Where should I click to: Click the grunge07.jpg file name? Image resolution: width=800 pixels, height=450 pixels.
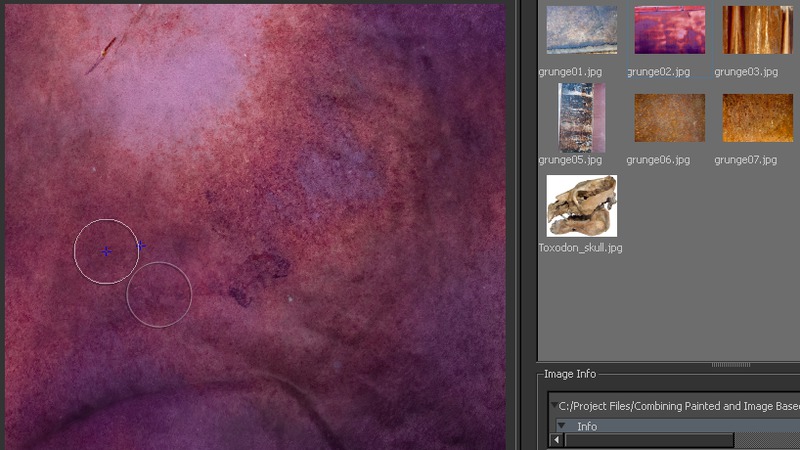pyautogui.click(x=746, y=160)
